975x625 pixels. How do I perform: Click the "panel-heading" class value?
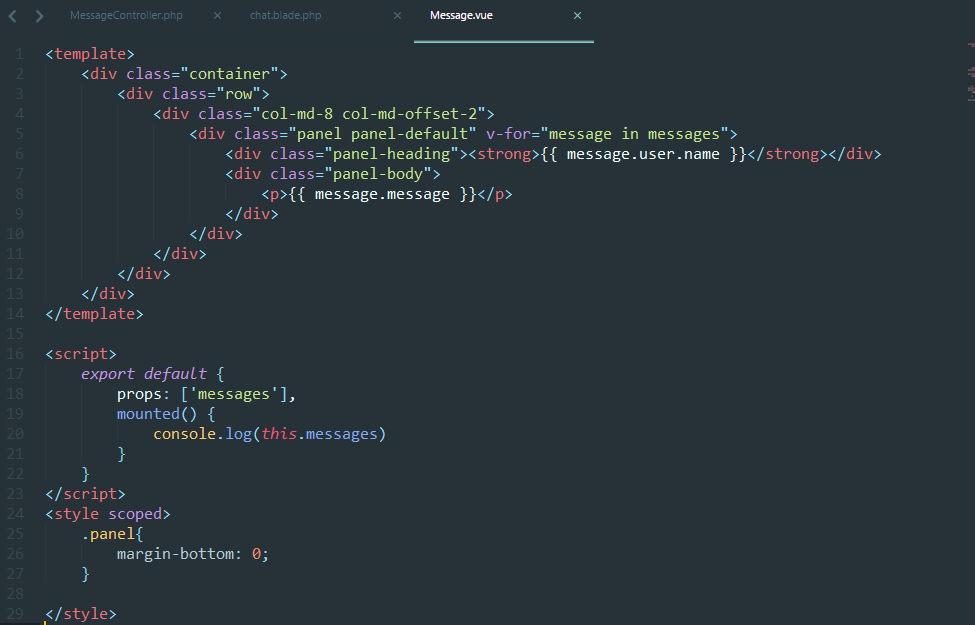[x=391, y=154]
